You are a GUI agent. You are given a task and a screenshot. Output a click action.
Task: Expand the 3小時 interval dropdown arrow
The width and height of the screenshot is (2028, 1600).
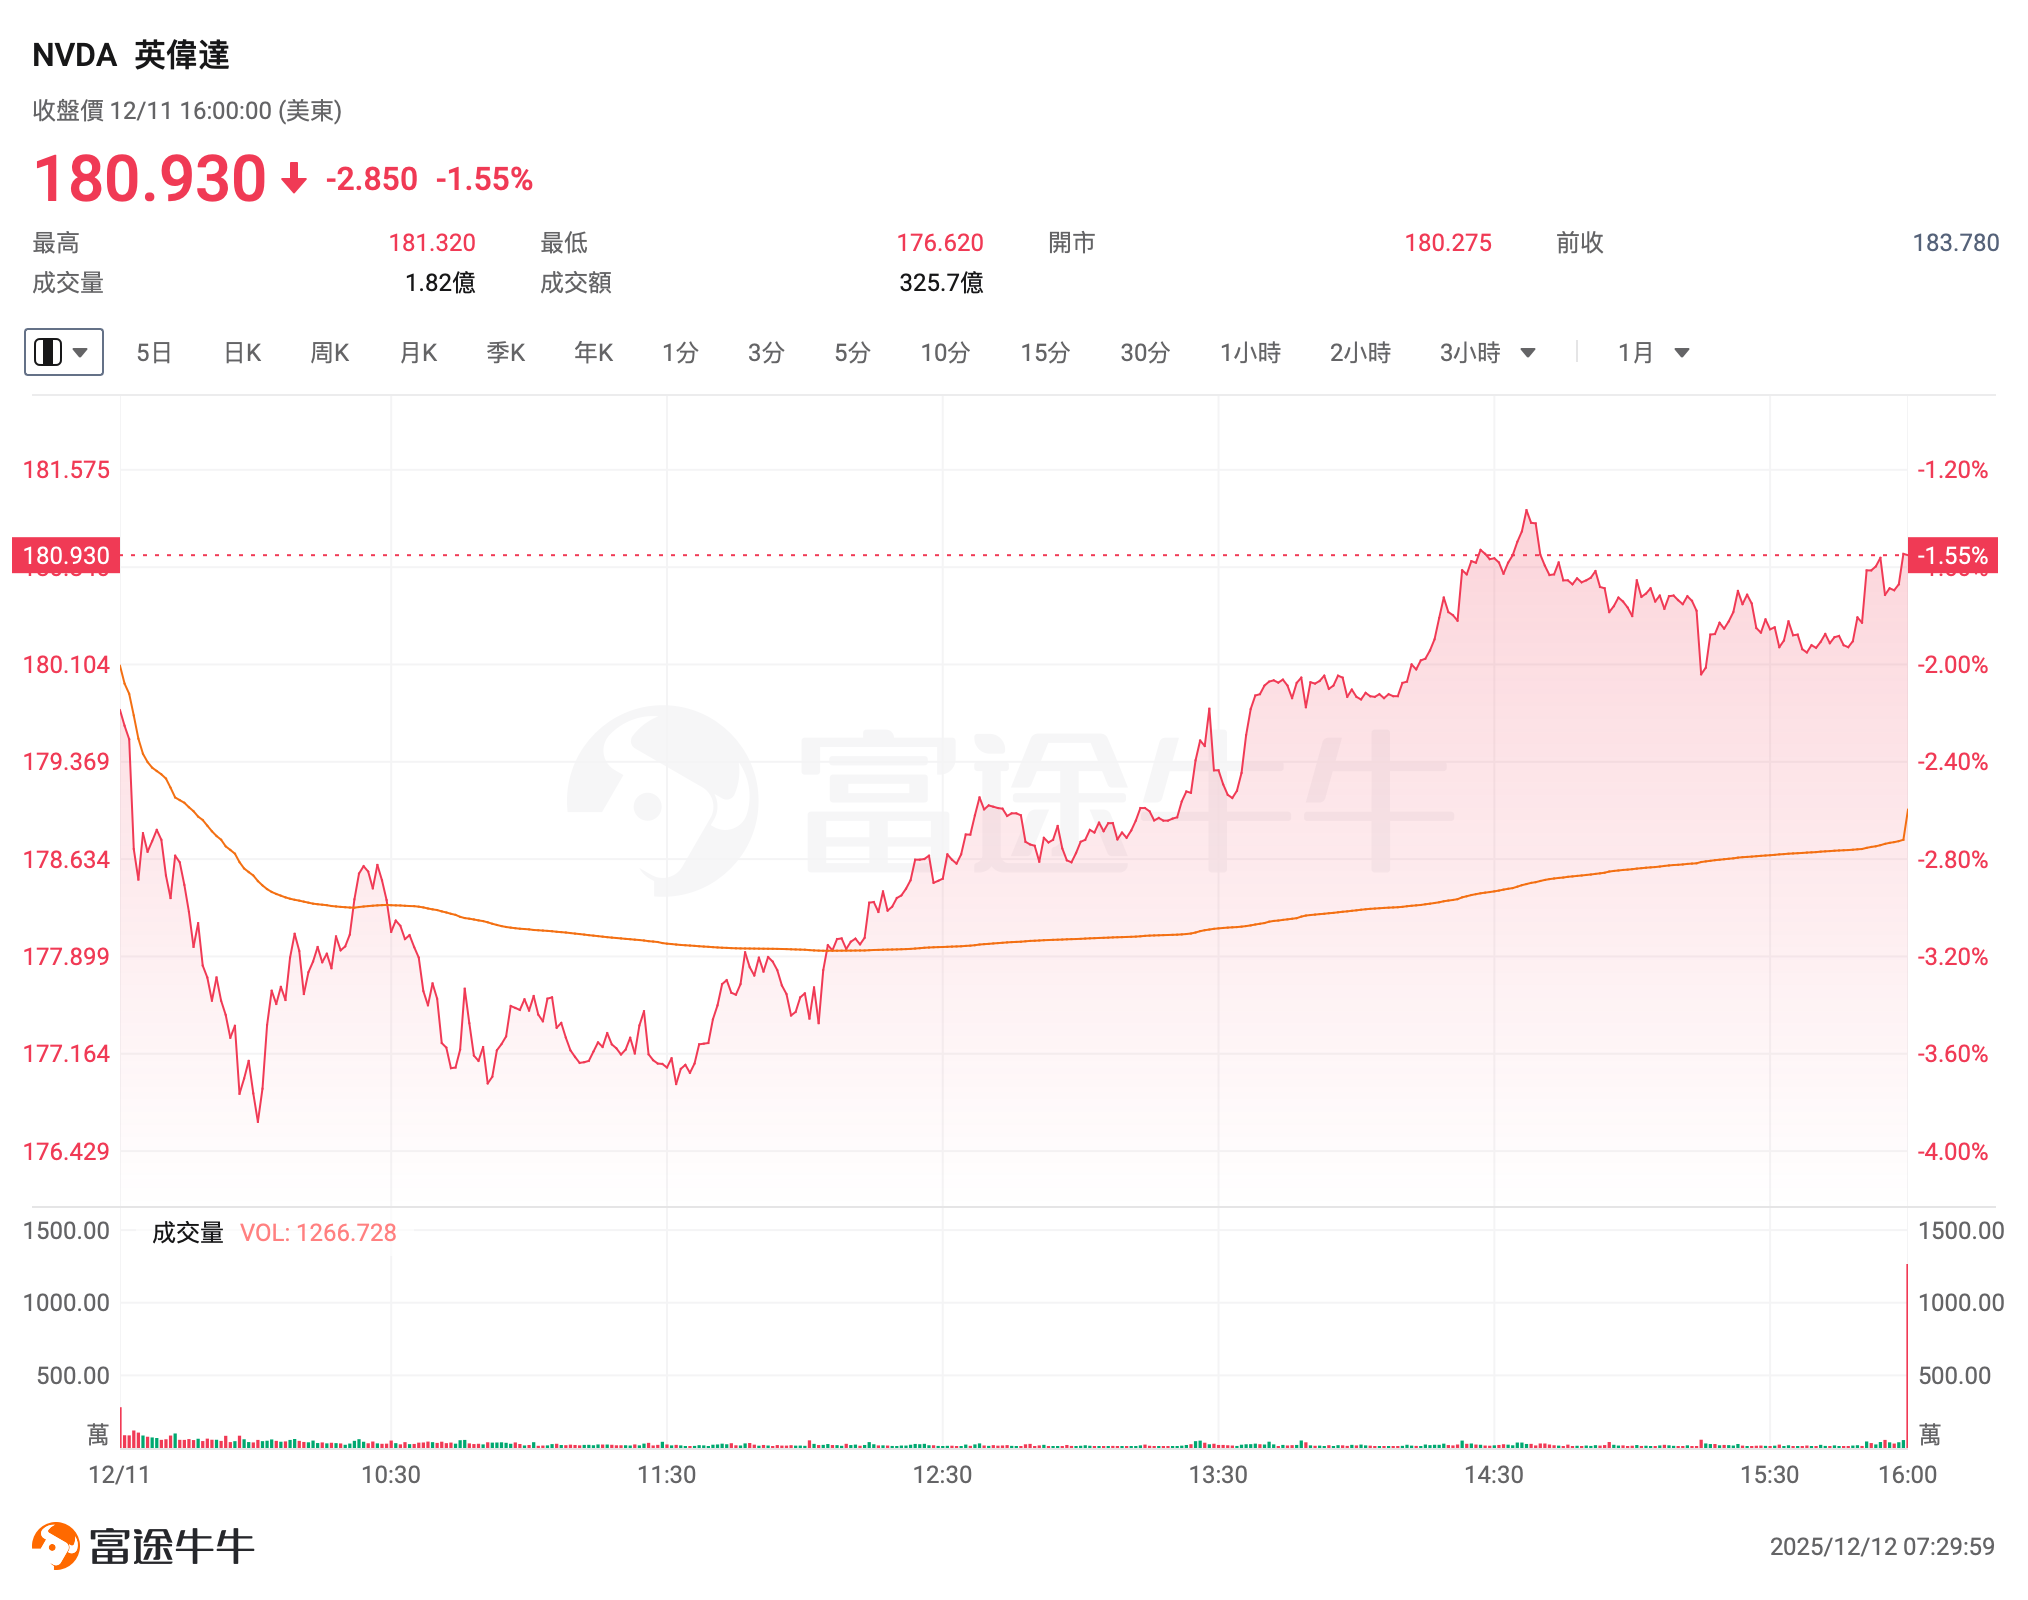click(x=1528, y=353)
